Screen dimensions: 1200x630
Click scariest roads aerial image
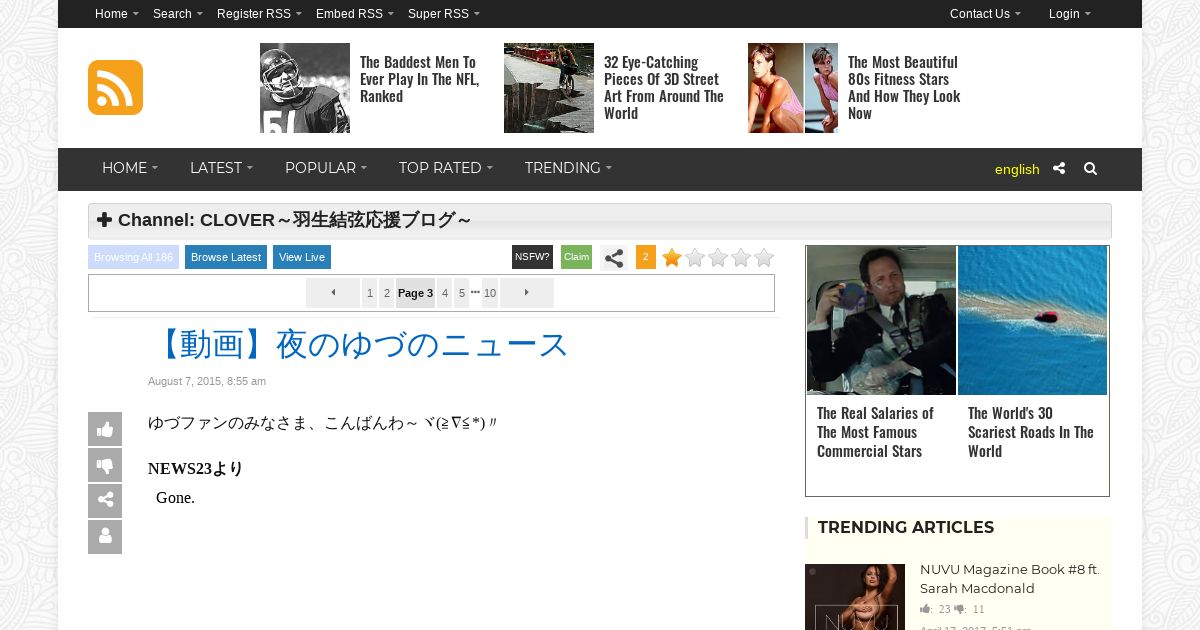(1032, 320)
